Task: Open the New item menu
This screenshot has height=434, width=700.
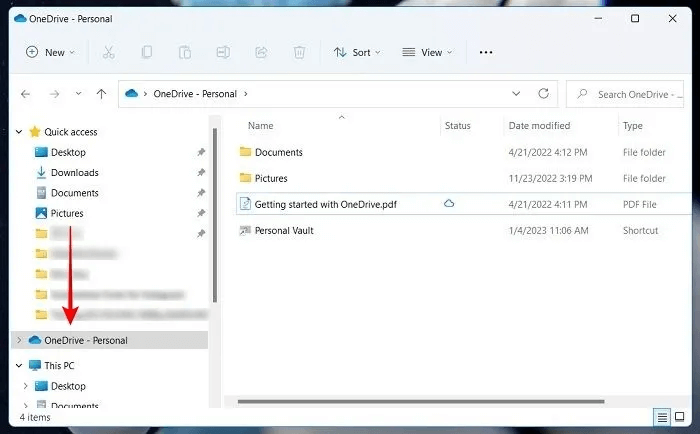Action: [50, 52]
